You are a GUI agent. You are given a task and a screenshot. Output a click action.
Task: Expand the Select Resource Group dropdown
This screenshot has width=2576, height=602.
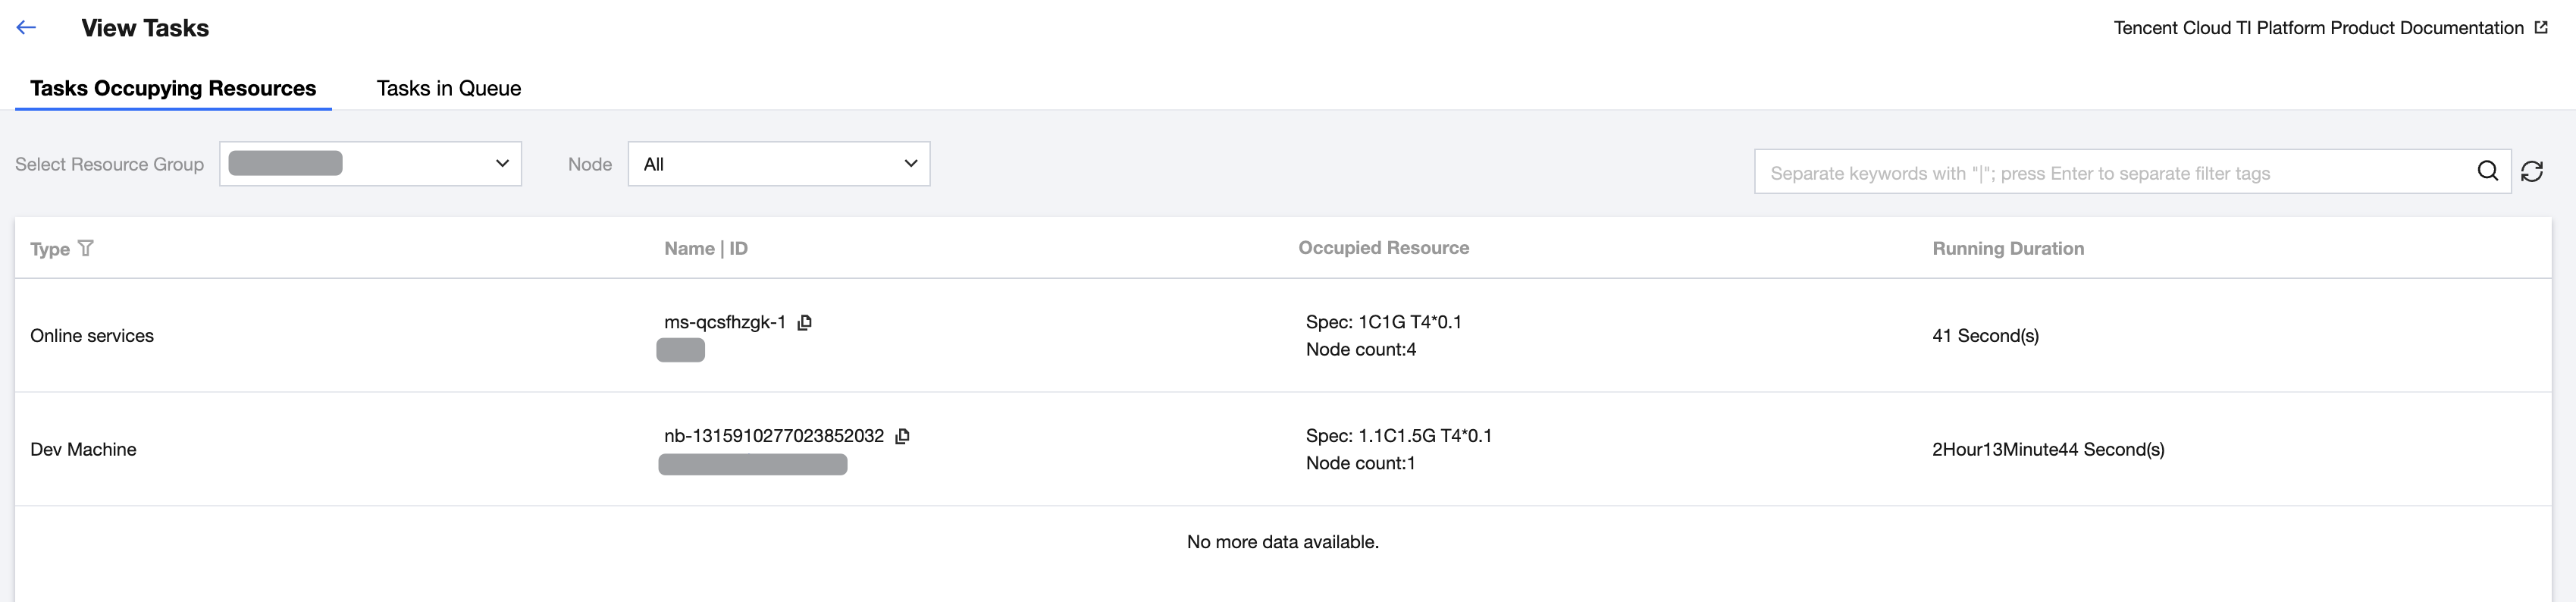[370, 164]
